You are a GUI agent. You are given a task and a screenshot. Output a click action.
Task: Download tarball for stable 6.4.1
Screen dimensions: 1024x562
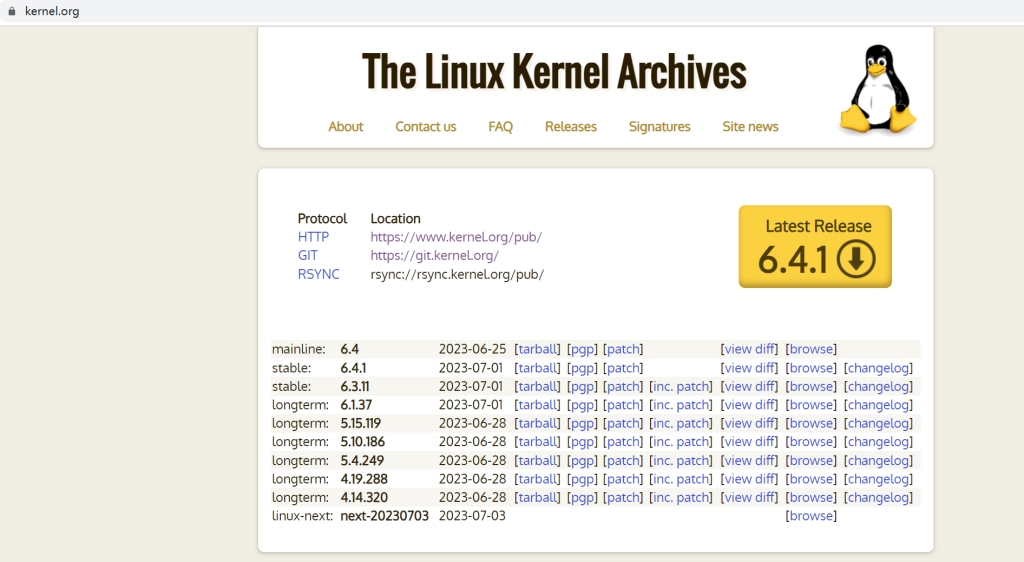tap(537, 368)
